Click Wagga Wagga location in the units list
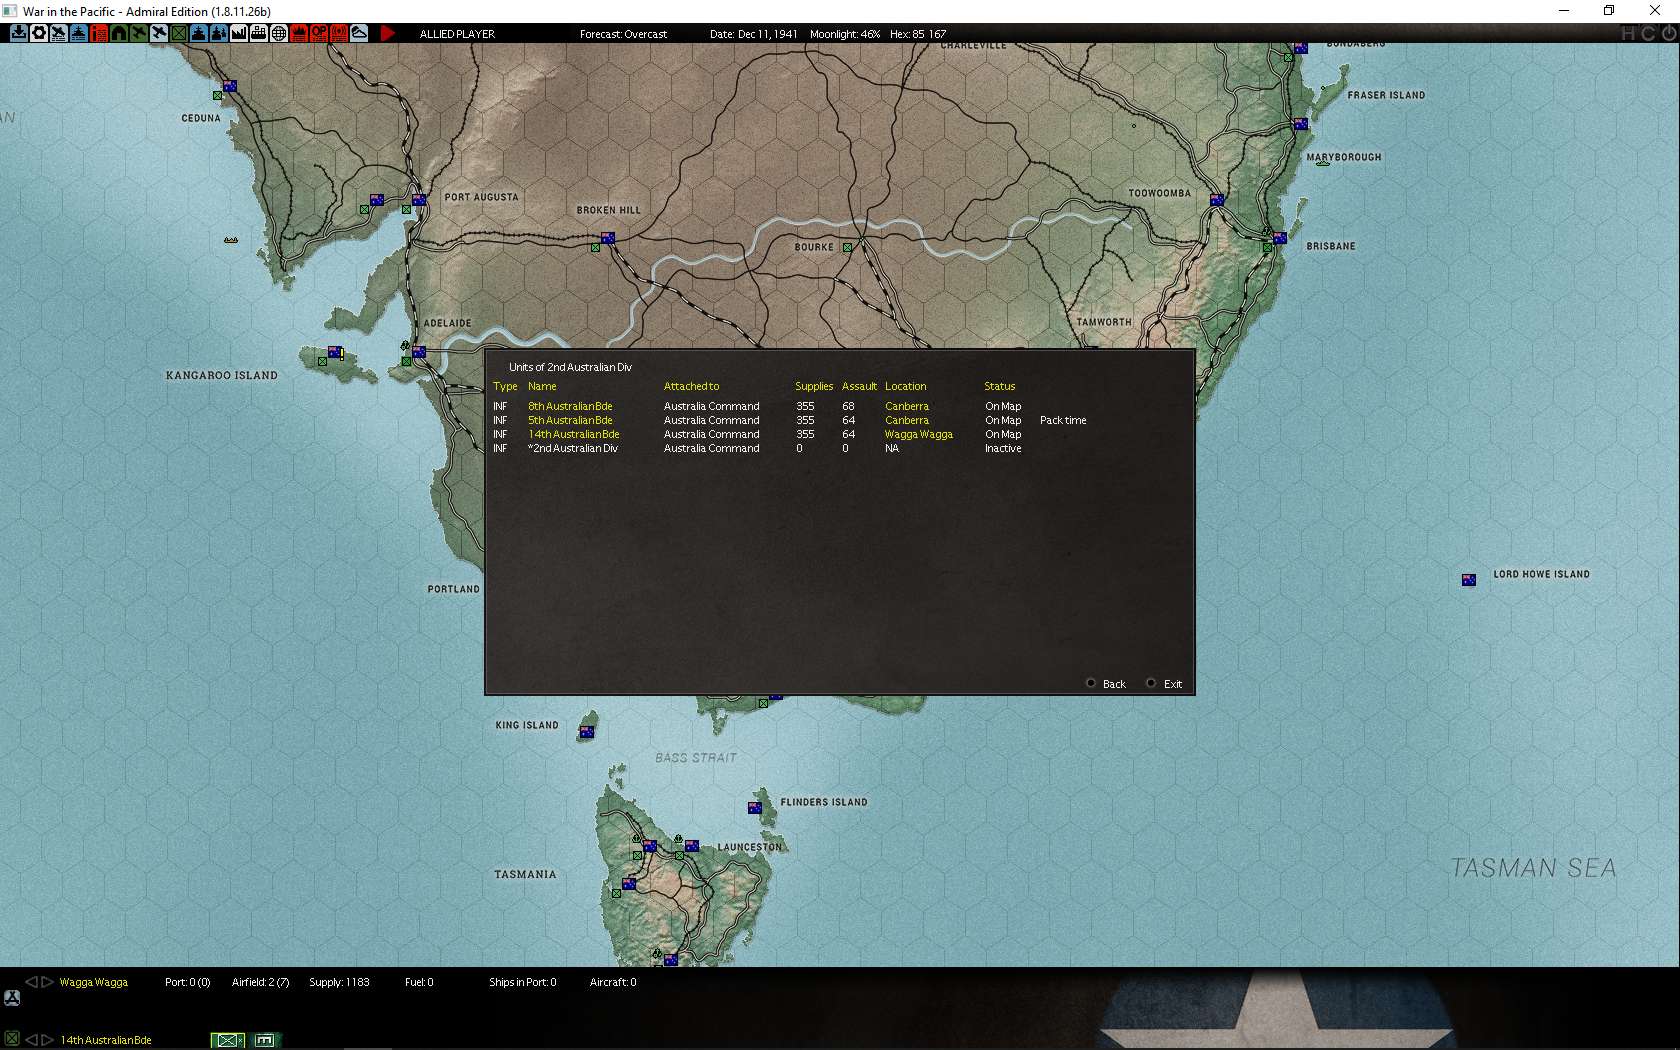The width and height of the screenshot is (1680, 1050). click(919, 434)
